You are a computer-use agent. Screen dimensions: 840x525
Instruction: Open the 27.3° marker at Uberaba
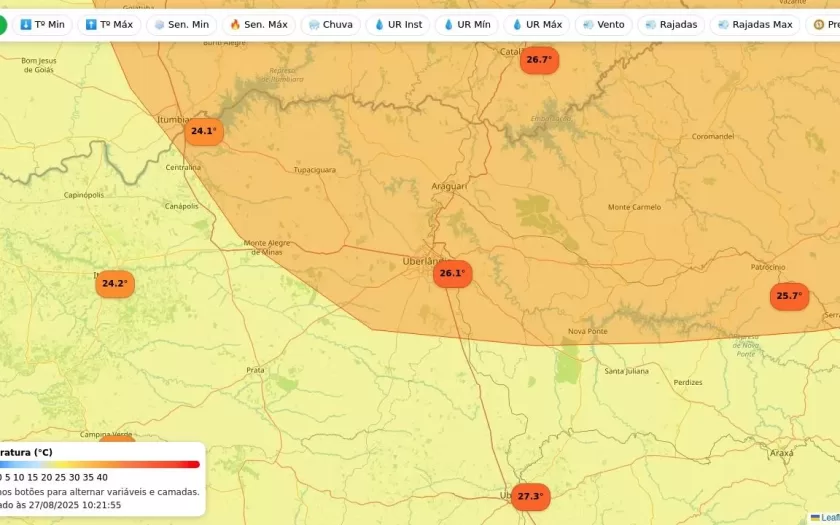coord(530,496)
